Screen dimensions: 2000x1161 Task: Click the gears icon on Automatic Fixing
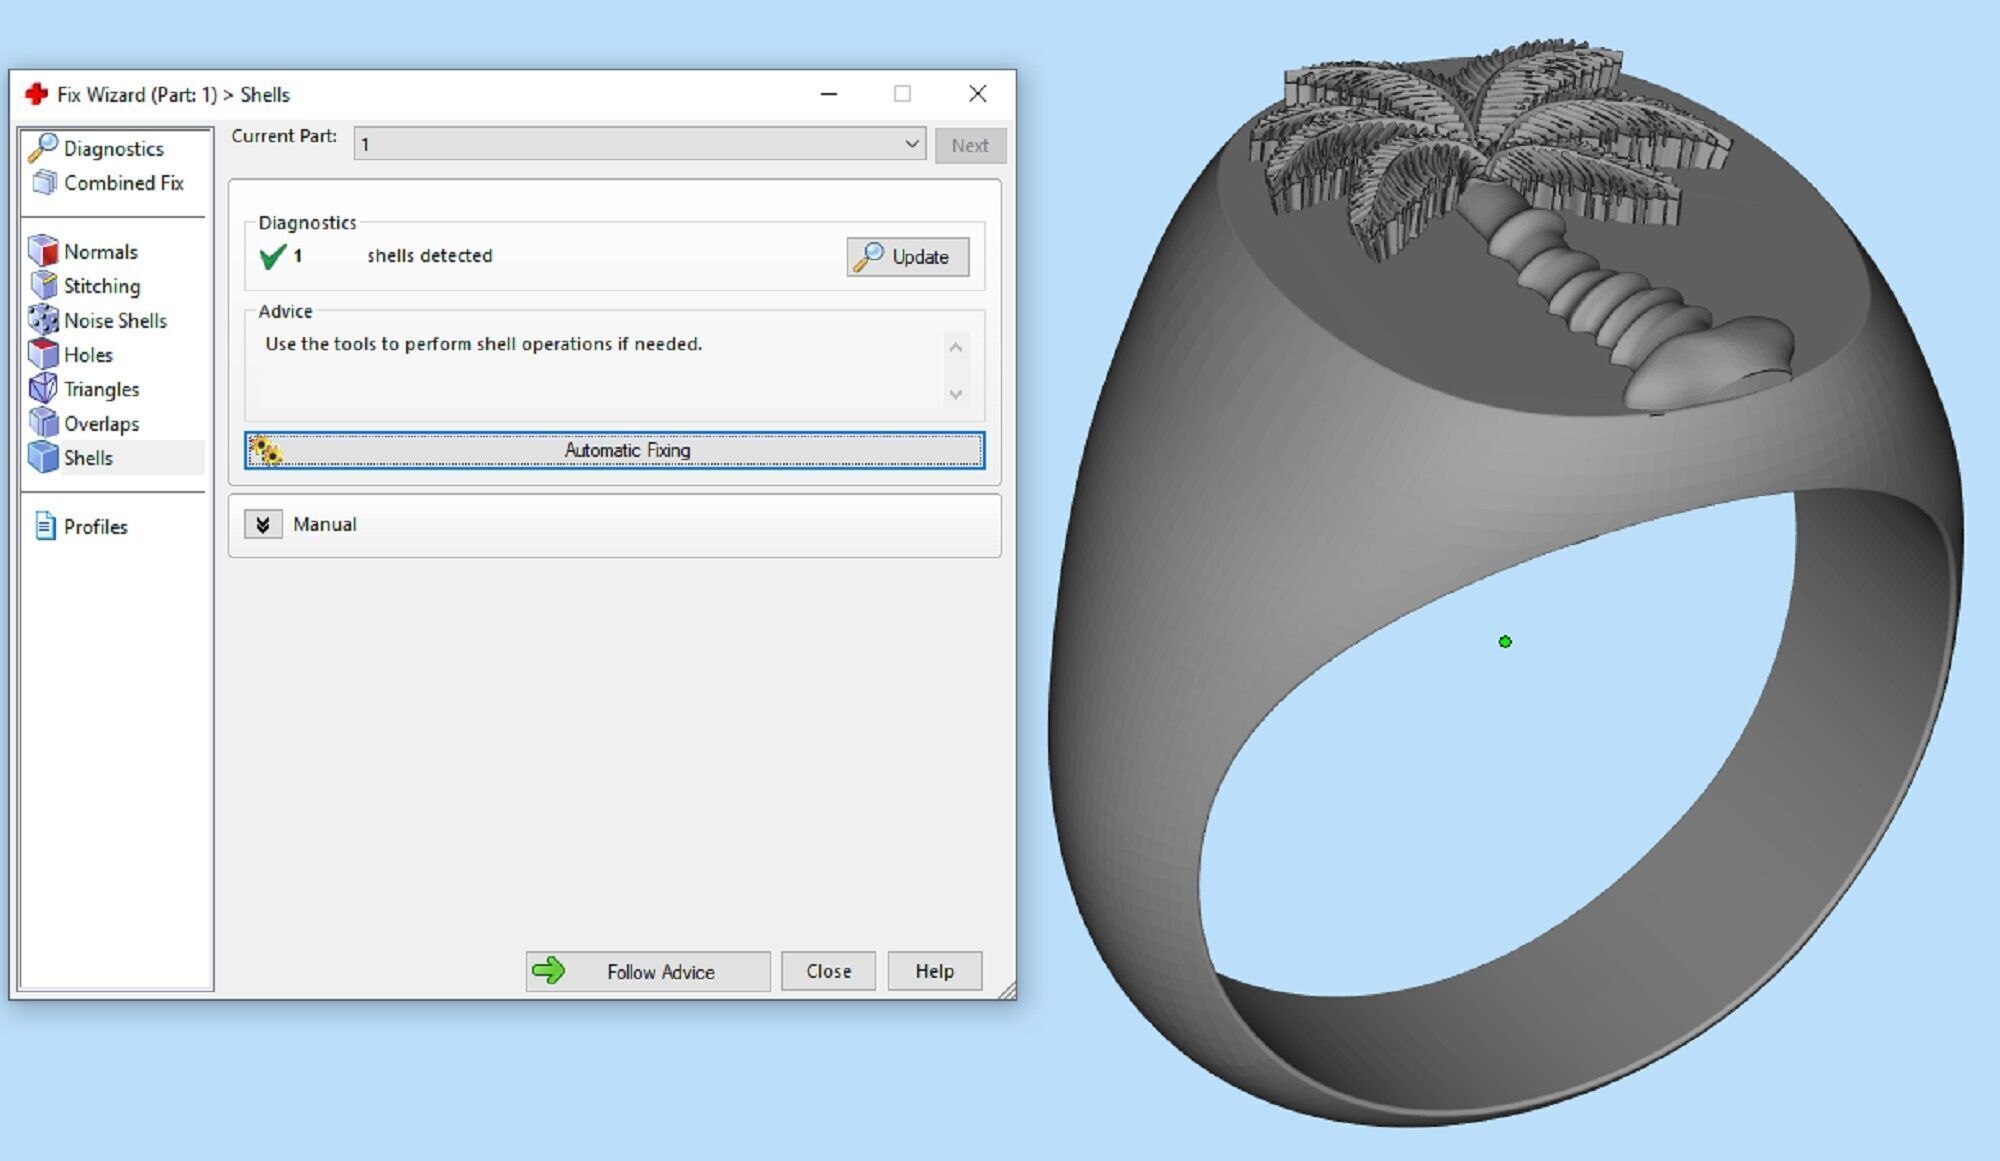266,451
